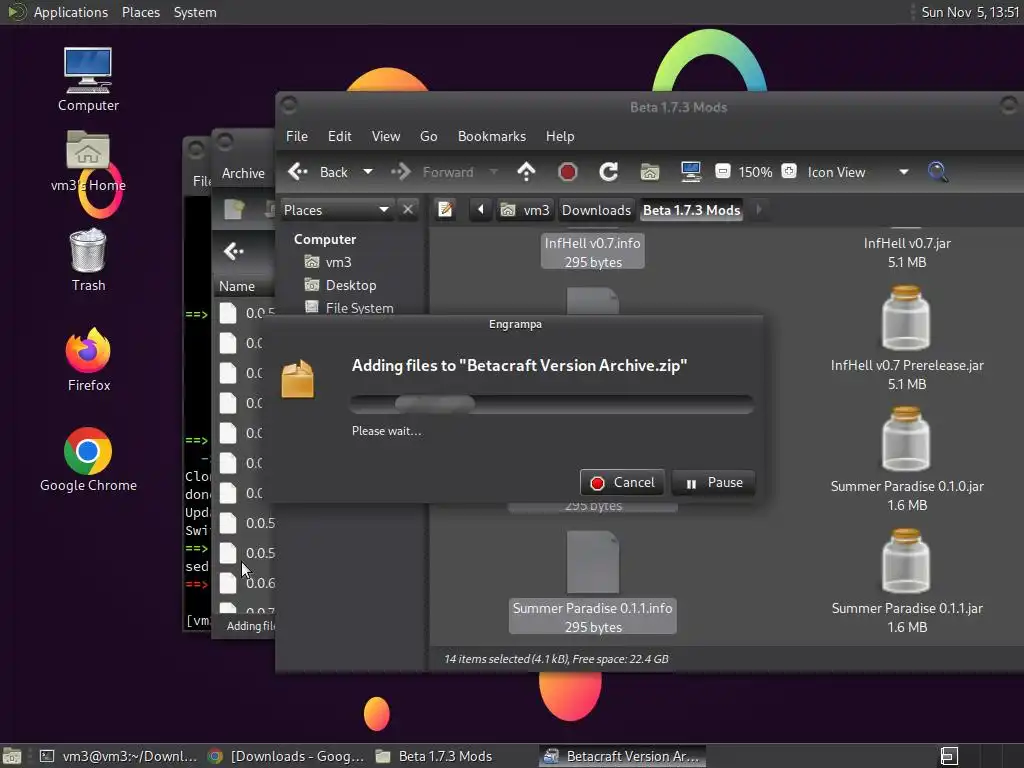
Task: Open the View menu
Action: point(386,136)
